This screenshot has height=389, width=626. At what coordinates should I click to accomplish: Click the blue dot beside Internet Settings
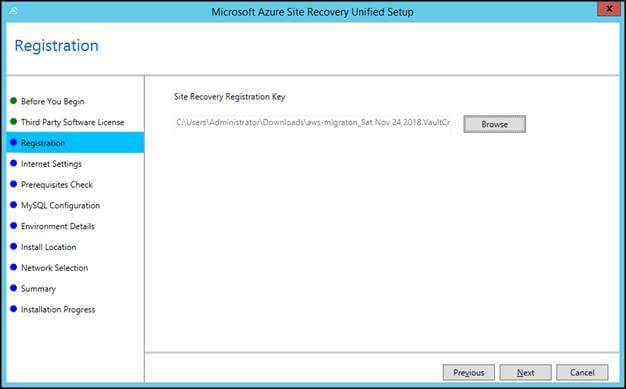click(14, 163)
